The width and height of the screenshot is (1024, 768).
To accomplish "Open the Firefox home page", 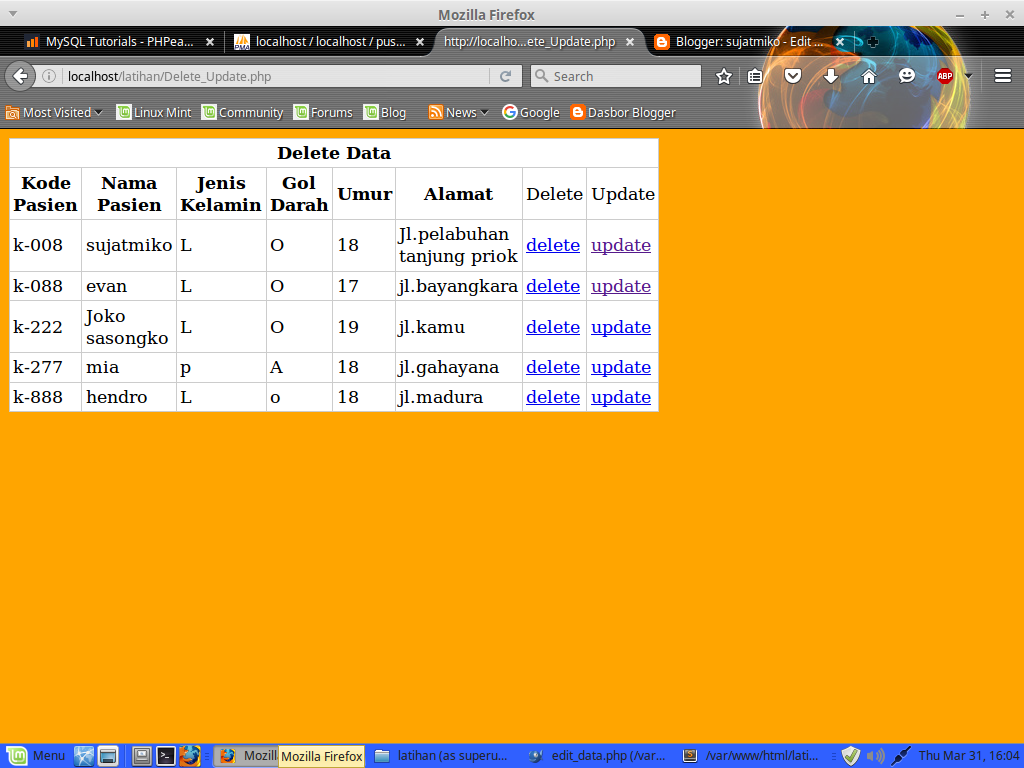I will click(869, 76).
